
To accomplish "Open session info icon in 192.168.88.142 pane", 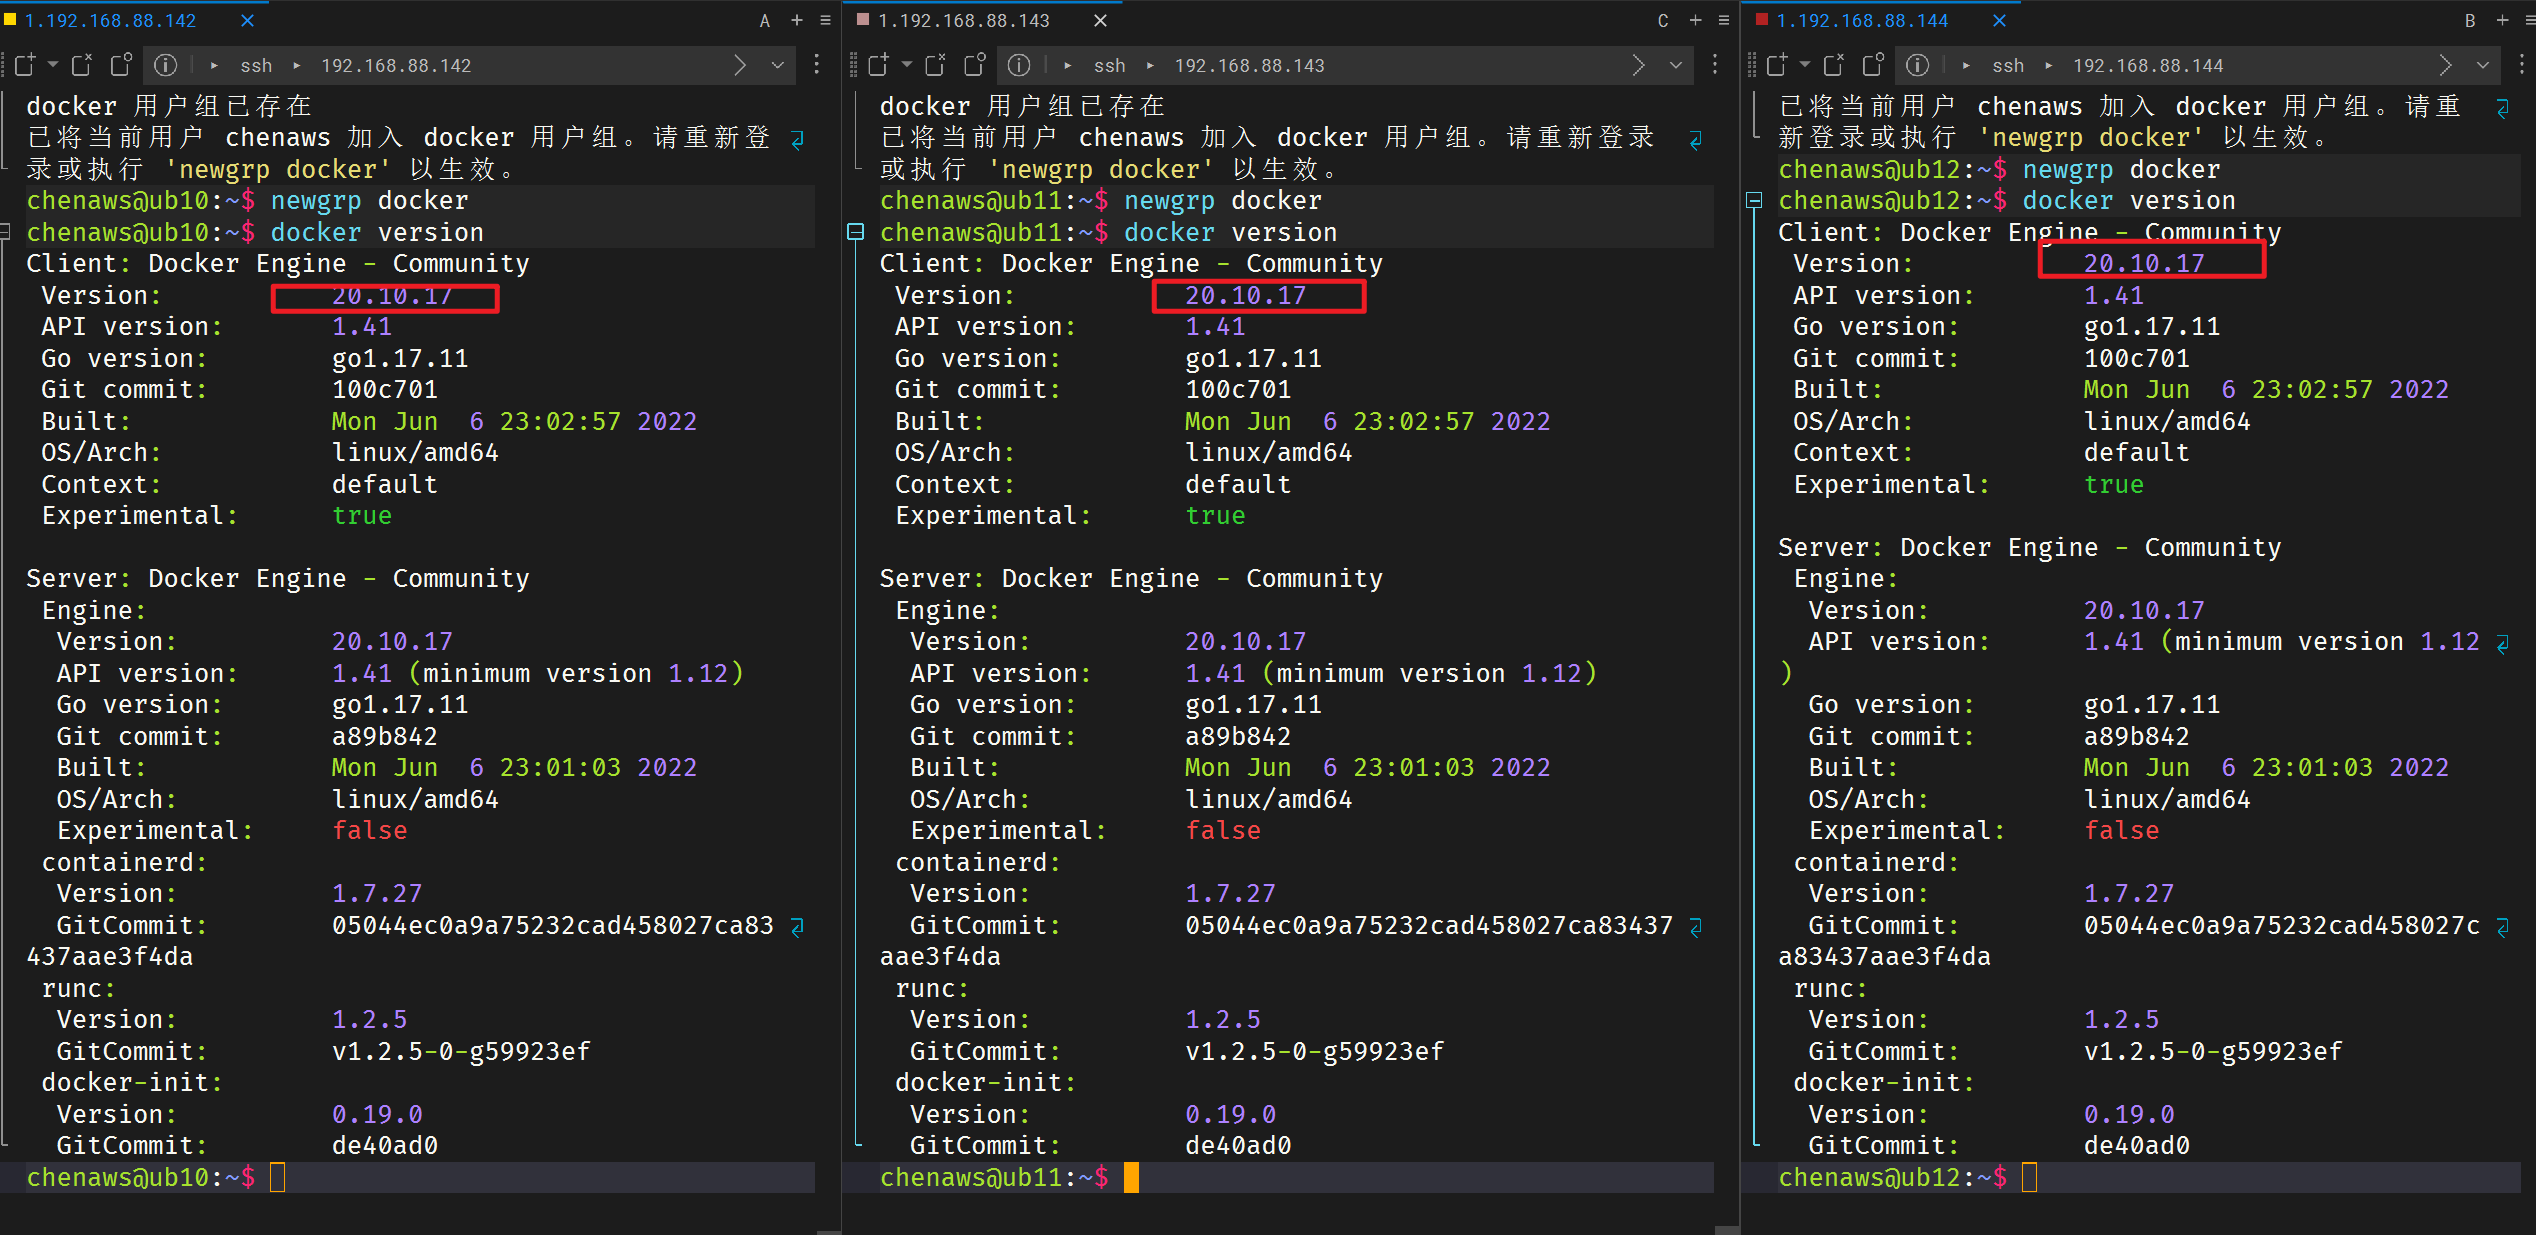I will coord(166,65).
